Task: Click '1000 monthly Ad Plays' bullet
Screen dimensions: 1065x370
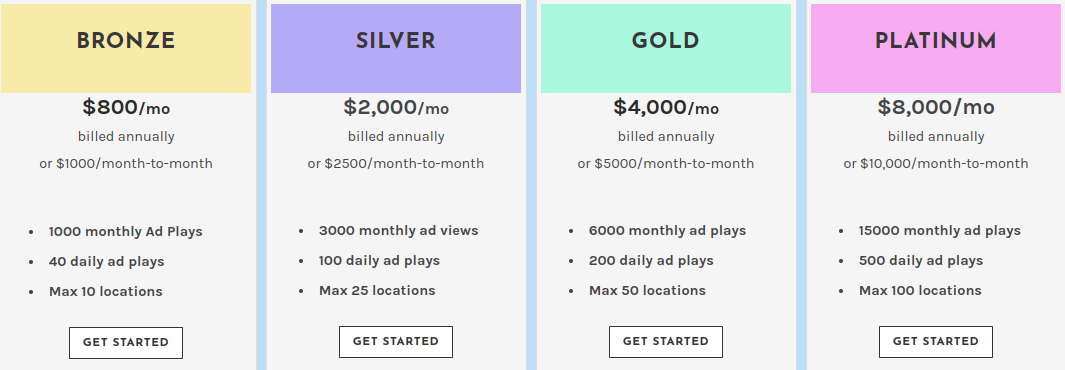Action: (126, 232)
